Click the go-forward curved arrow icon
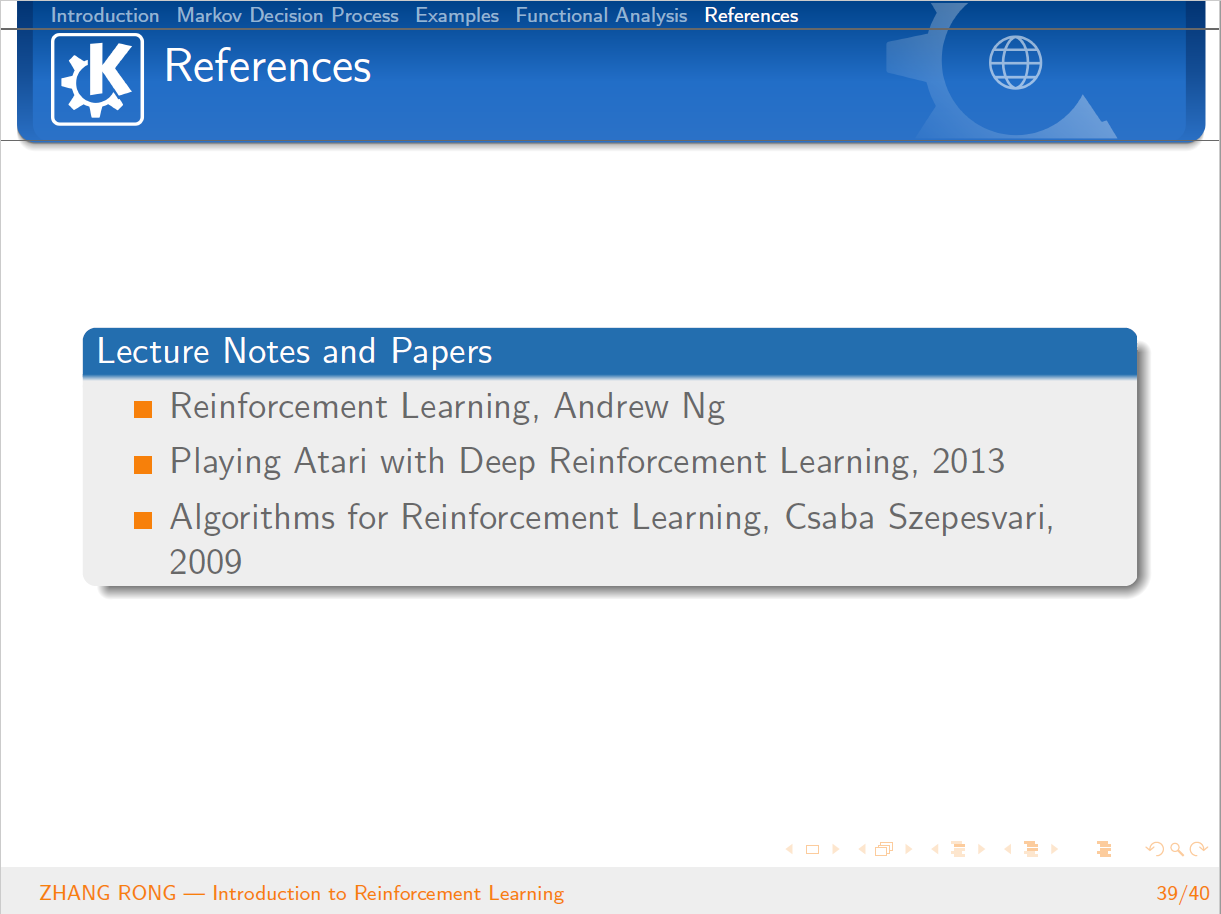This screenshot has height=914, width=1221. click(x=1199, y=849)
